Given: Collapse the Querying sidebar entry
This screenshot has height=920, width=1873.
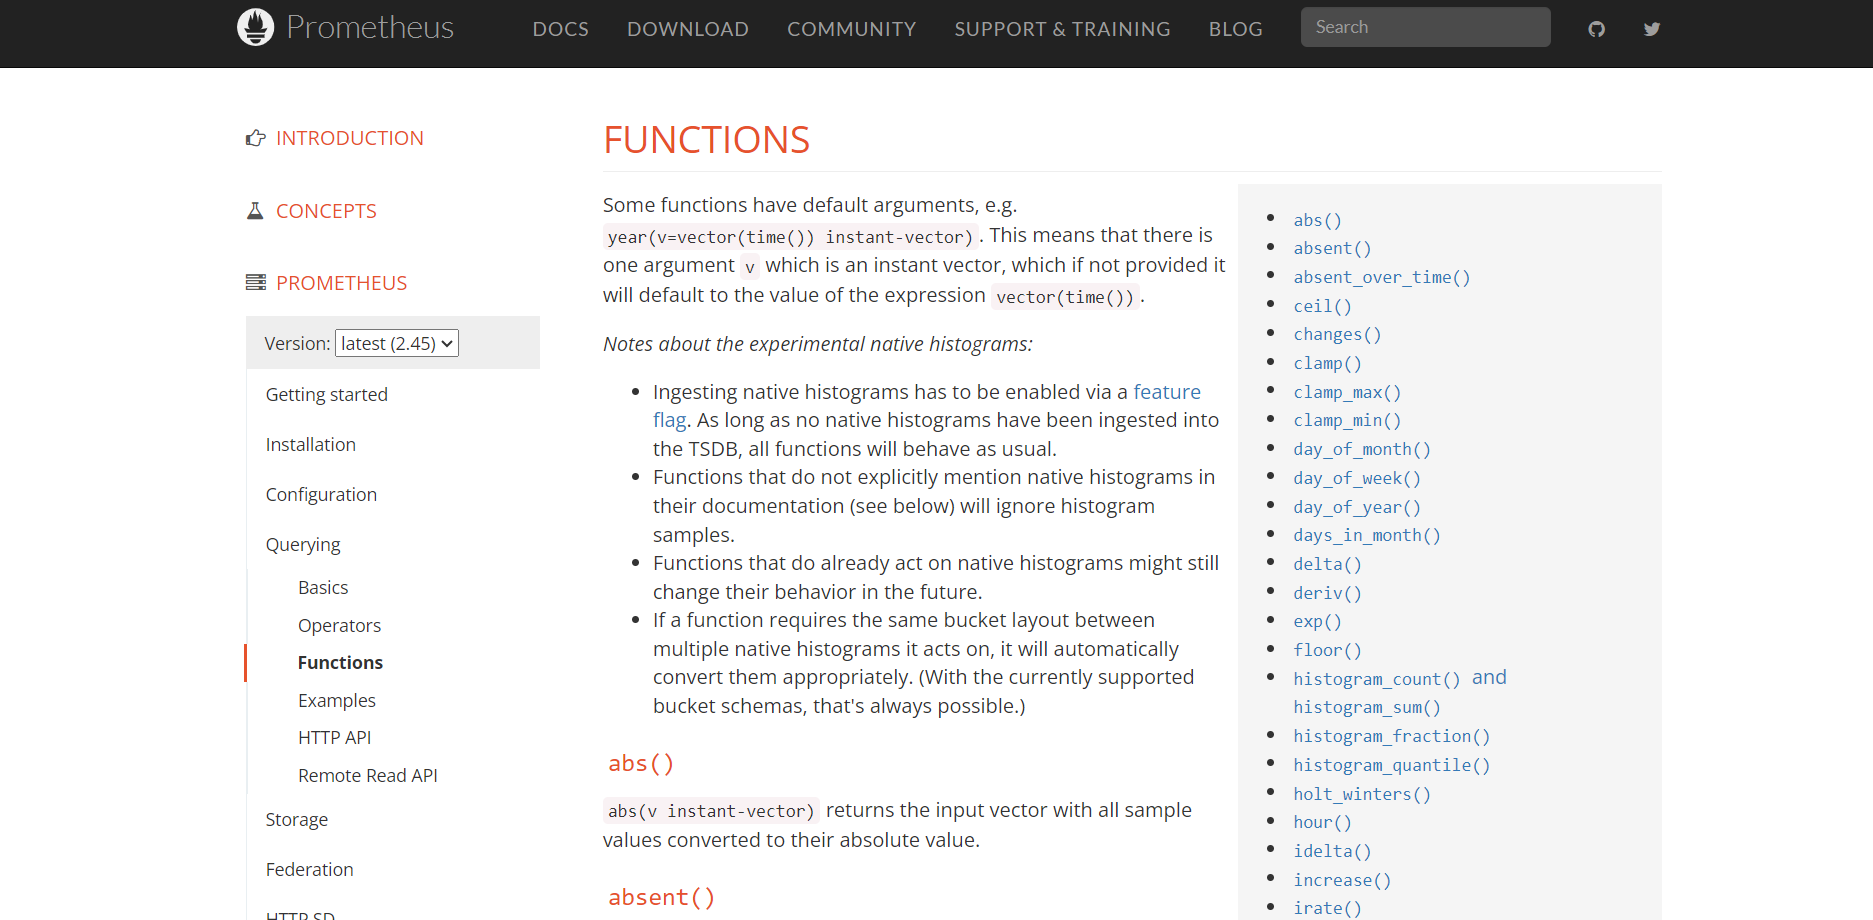Looking at the screenshot, I should (x=303, y=545).
